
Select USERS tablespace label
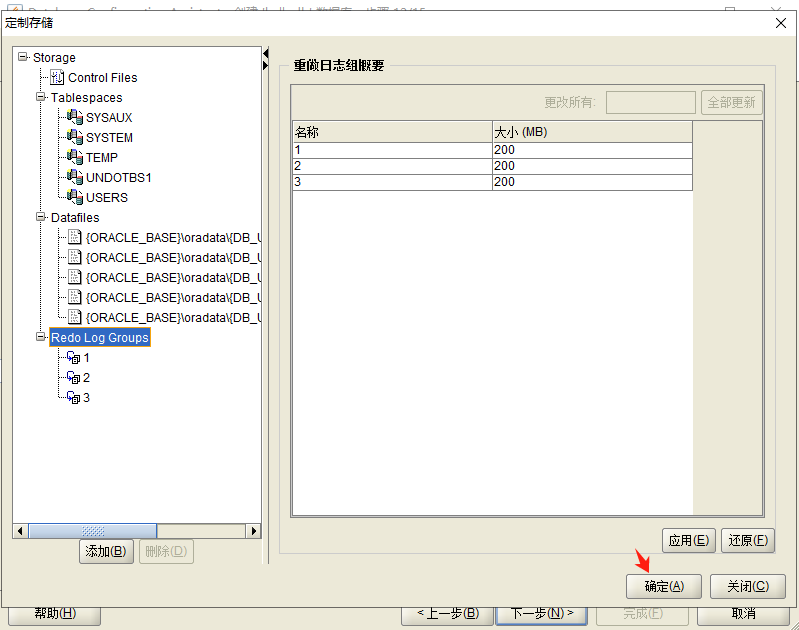pos(106,197)
